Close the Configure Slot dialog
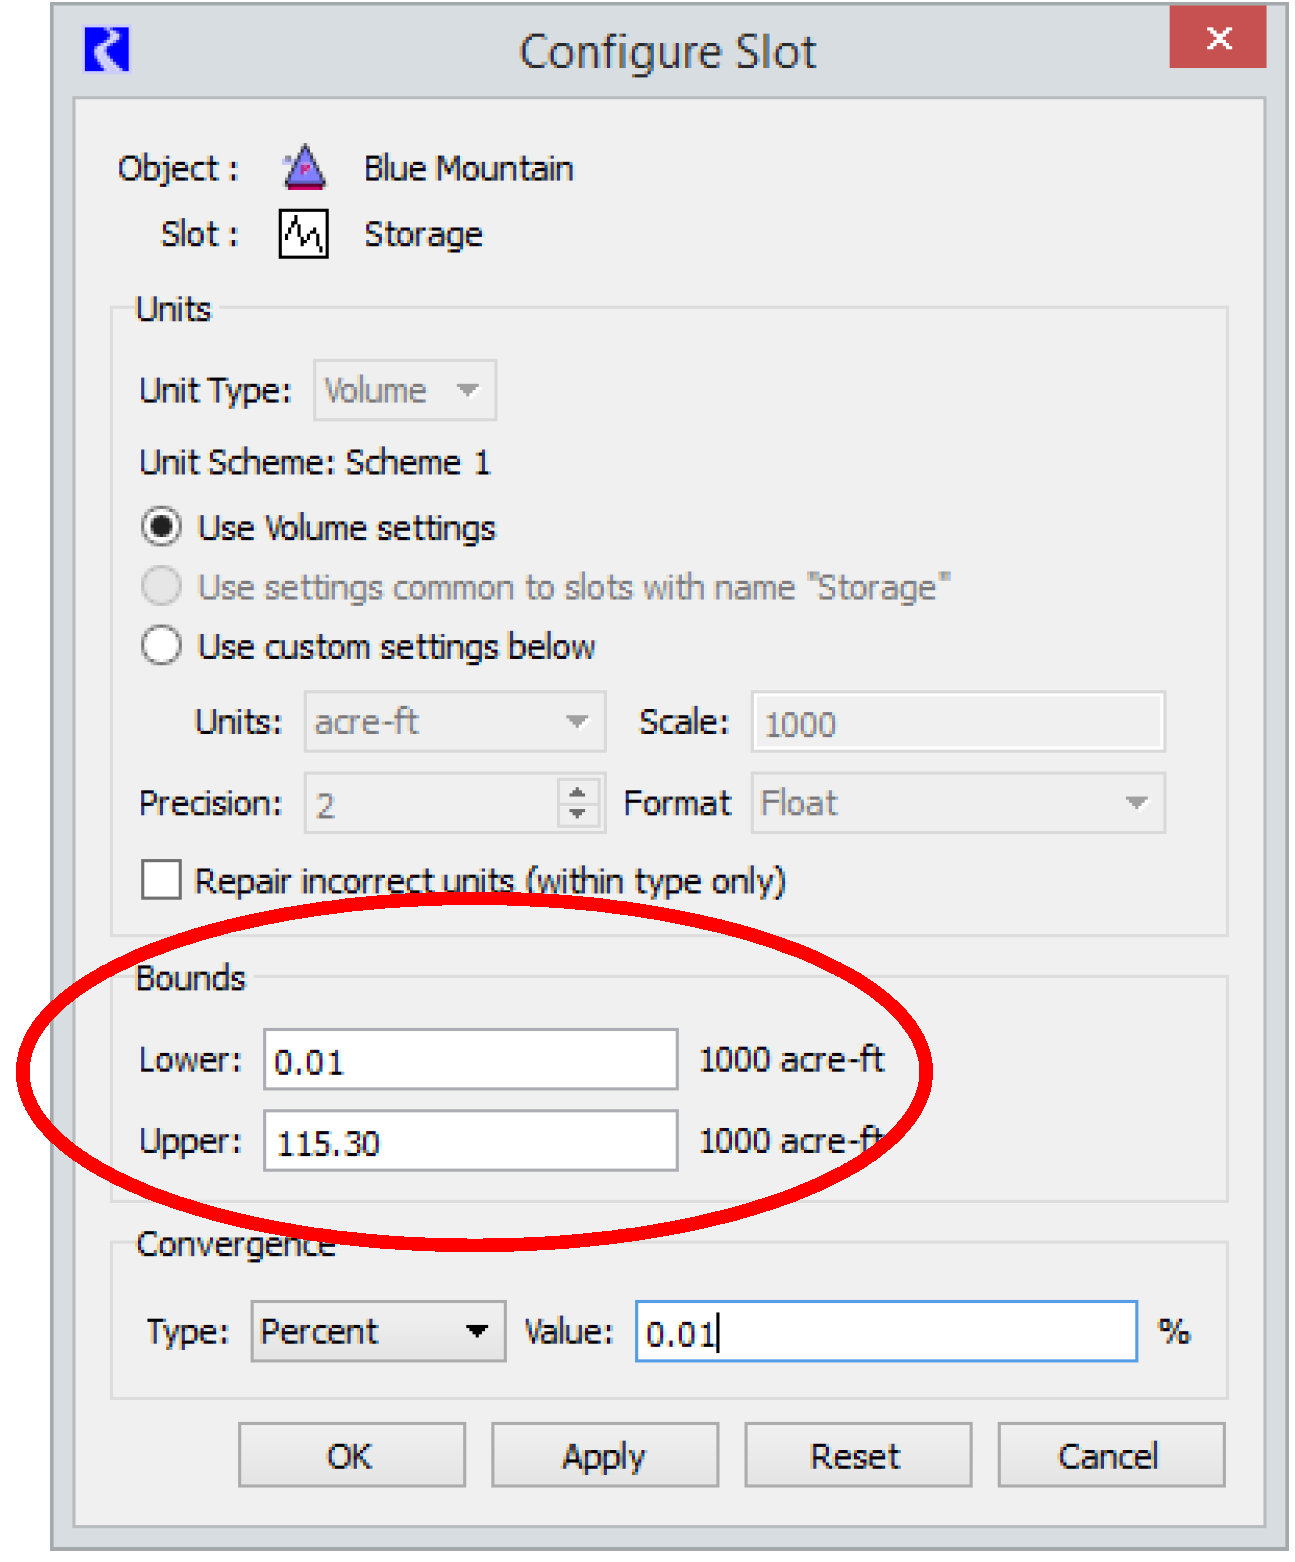 coord(1217,39)
